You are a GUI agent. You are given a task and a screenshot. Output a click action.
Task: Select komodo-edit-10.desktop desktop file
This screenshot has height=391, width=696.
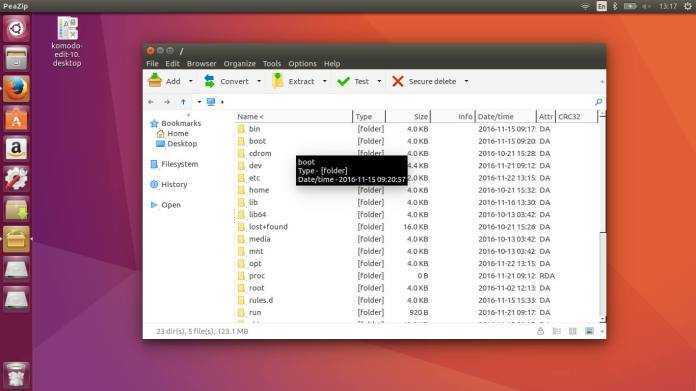[x=67, y=42]
